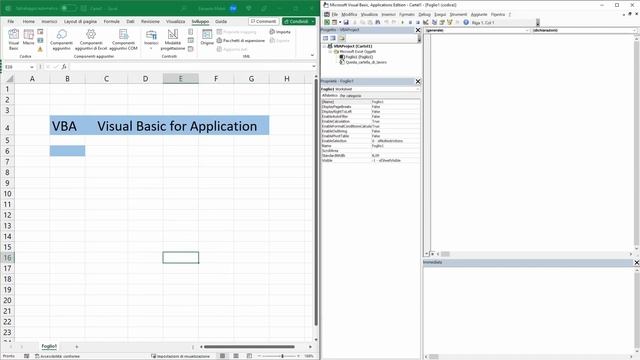This screenshot has width=640, height=360.
Task: Switch to the Sviluppo ribbon tab
Action: (200, 21)
